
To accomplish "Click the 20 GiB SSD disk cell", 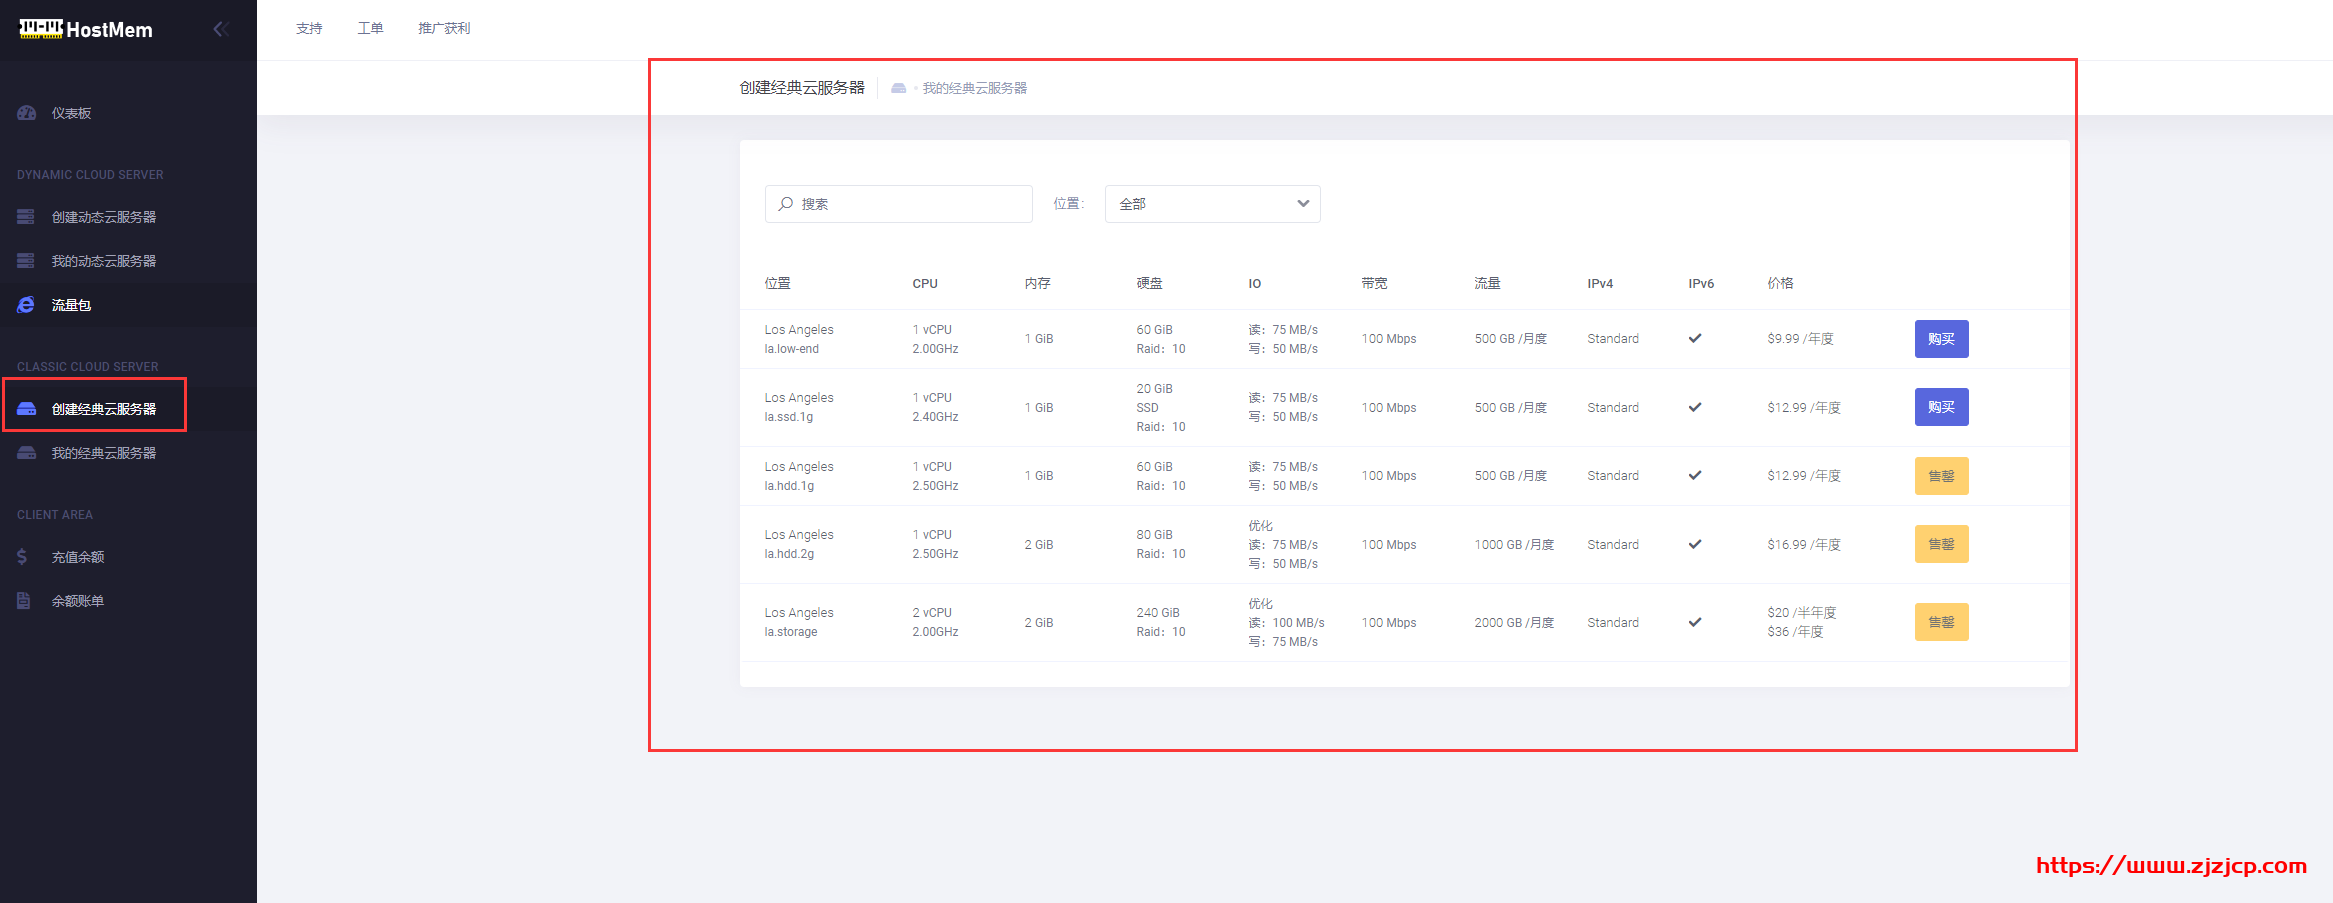I will point(1161,407).
